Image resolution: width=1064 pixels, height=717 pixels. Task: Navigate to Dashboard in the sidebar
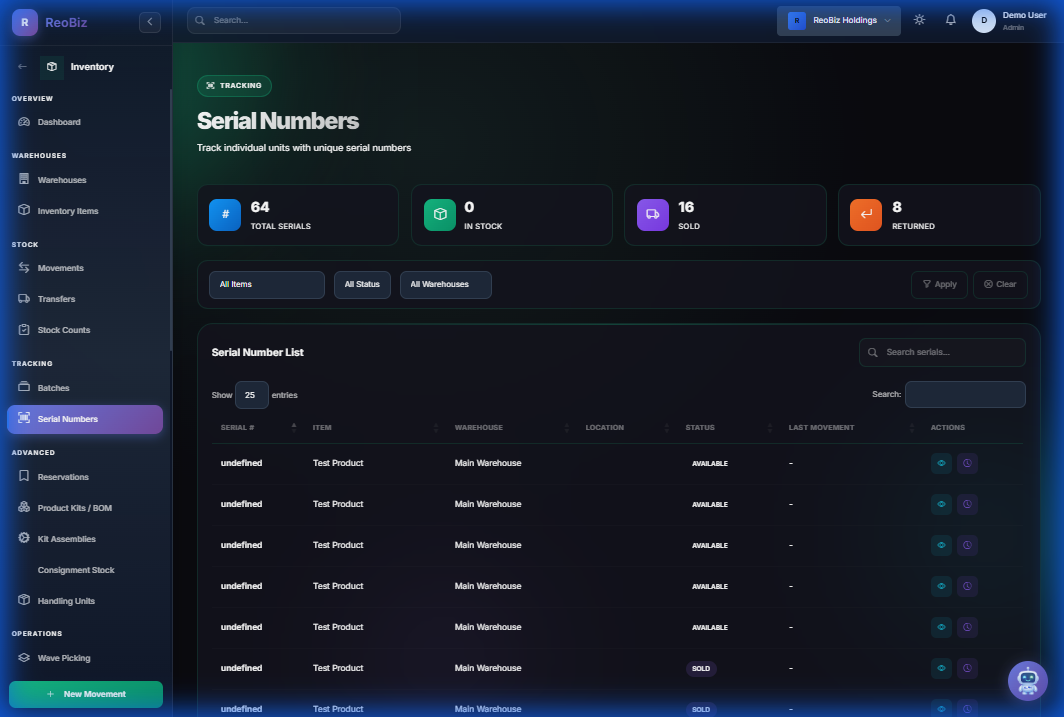(x=59, y=122)
